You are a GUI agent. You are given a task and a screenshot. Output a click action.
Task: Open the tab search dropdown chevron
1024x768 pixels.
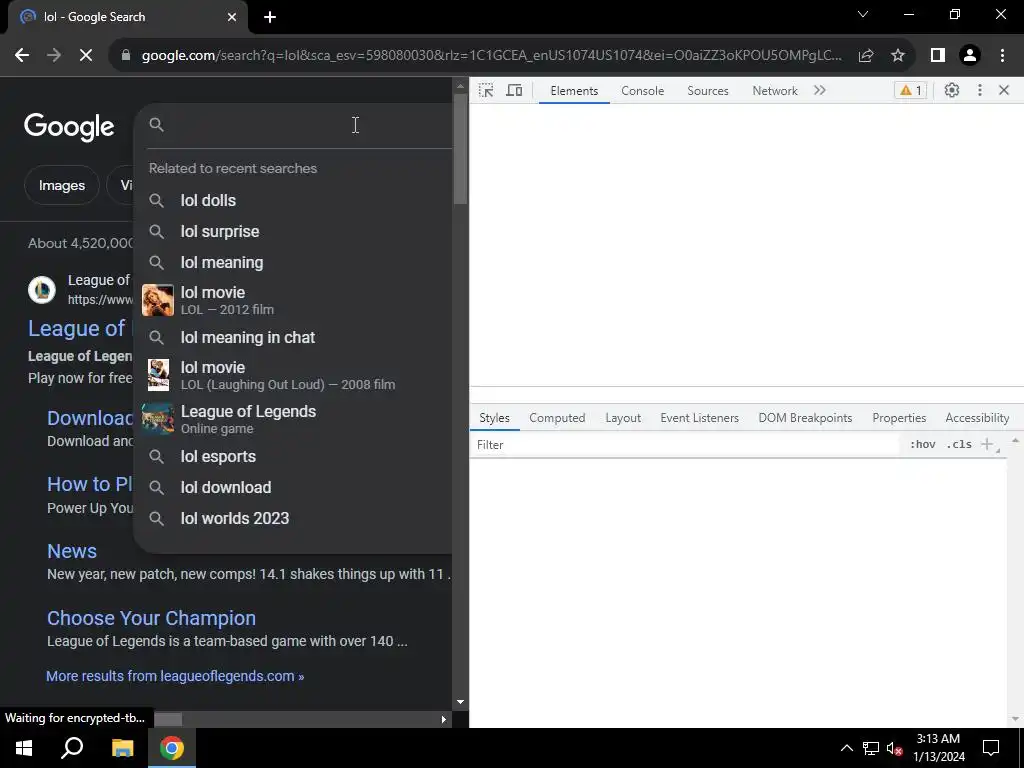tap(863, 14)
